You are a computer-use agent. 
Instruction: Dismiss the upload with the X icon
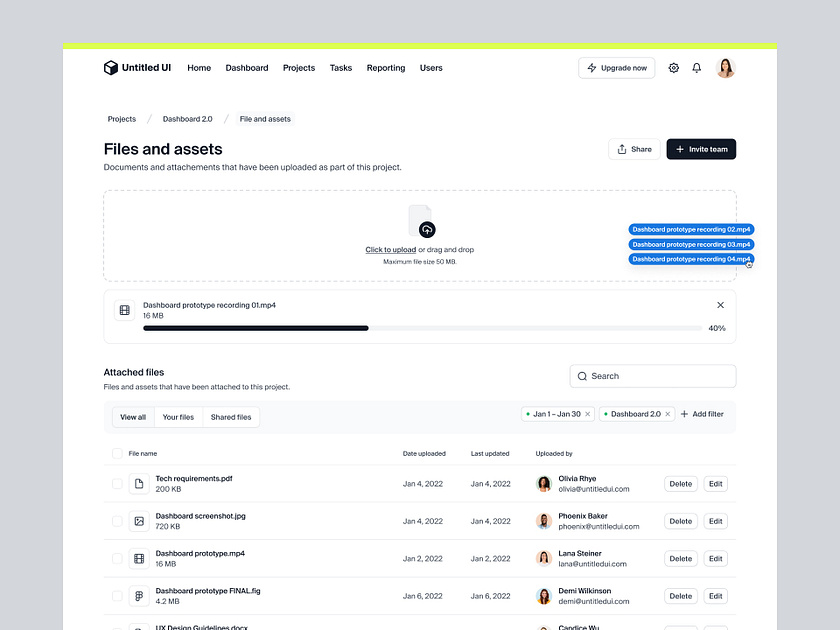[x=720, y=305]
